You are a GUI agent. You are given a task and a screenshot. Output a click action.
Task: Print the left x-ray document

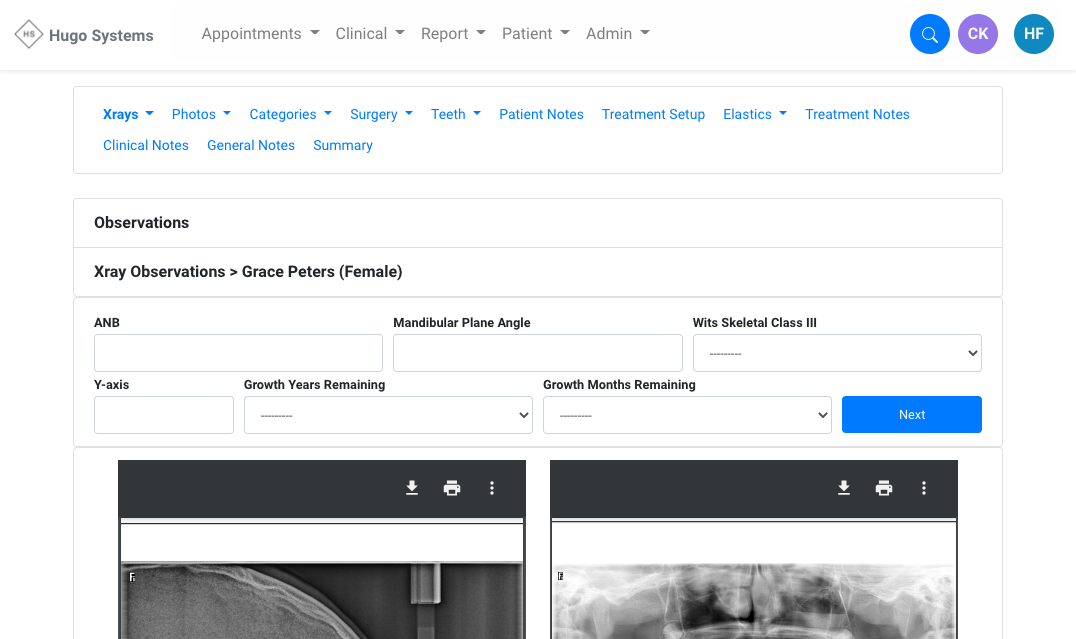(x=452, y=488)
